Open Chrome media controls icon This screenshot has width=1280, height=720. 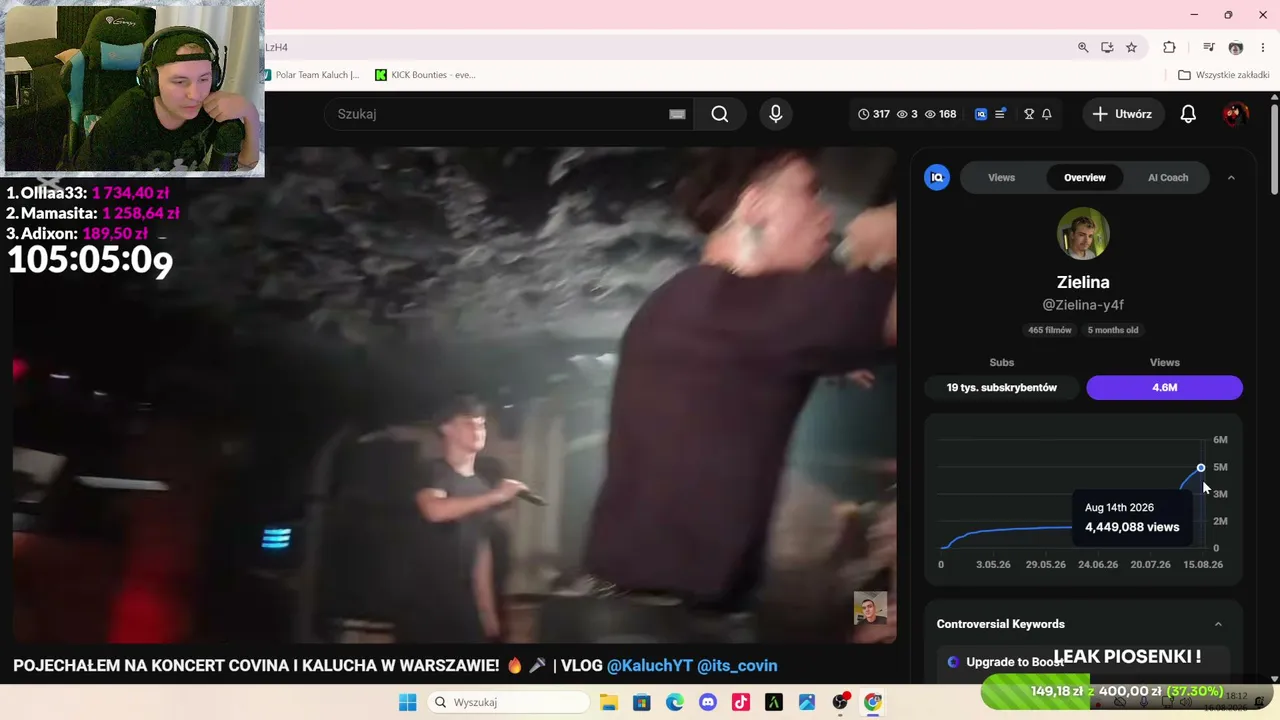pos(1209,47)
